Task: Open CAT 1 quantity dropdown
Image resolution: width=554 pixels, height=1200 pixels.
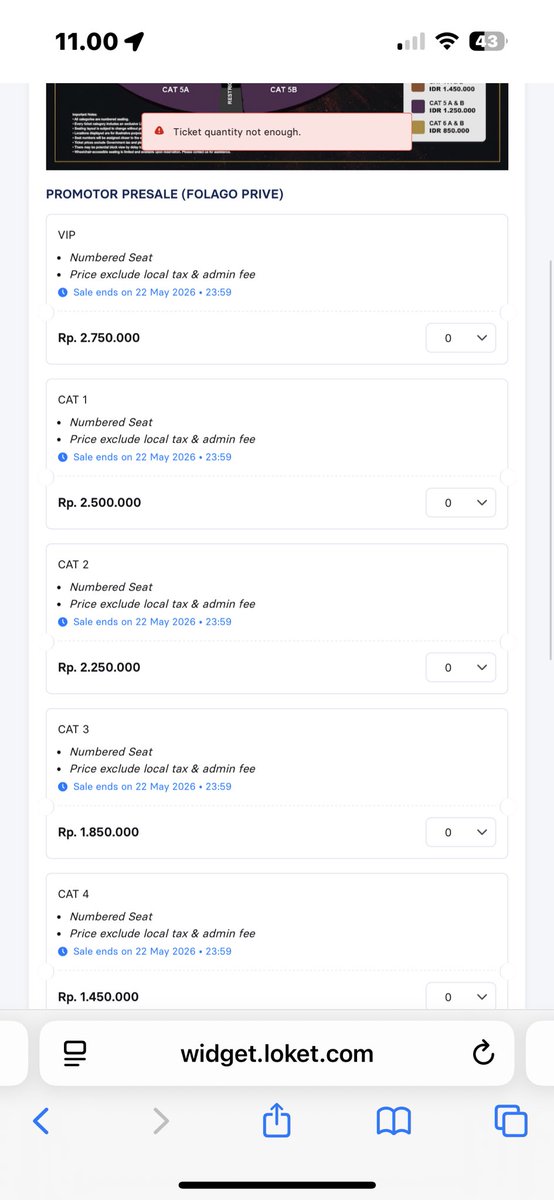Action: pyautogui.click(x=461, y=503)
